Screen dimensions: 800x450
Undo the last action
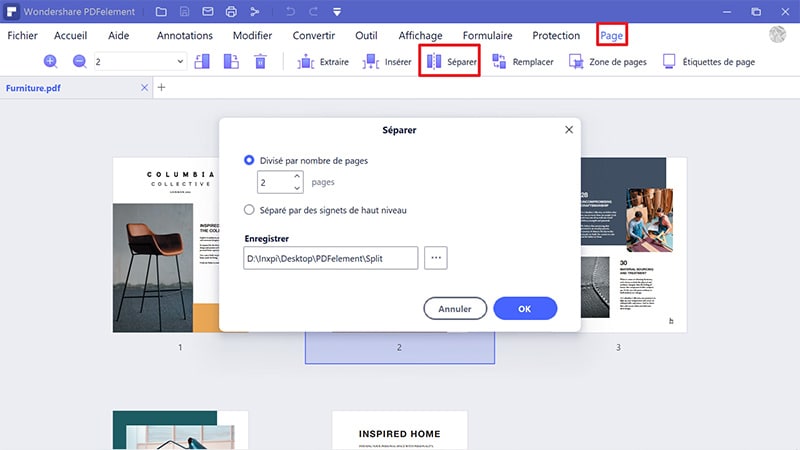coord(290,11)
